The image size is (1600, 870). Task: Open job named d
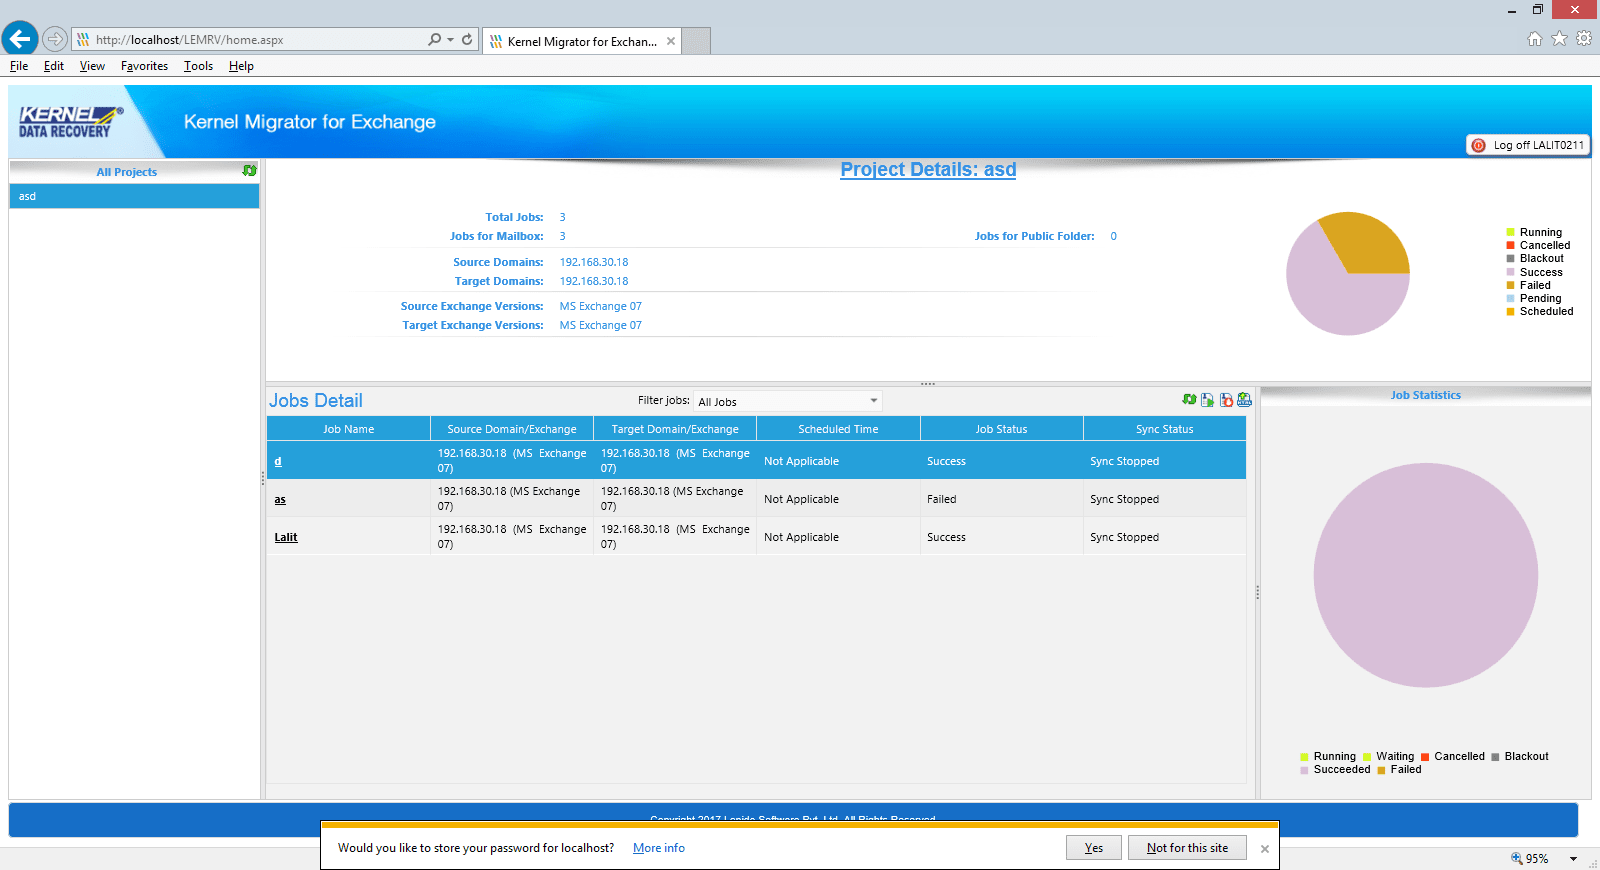(x=278, y=461)
